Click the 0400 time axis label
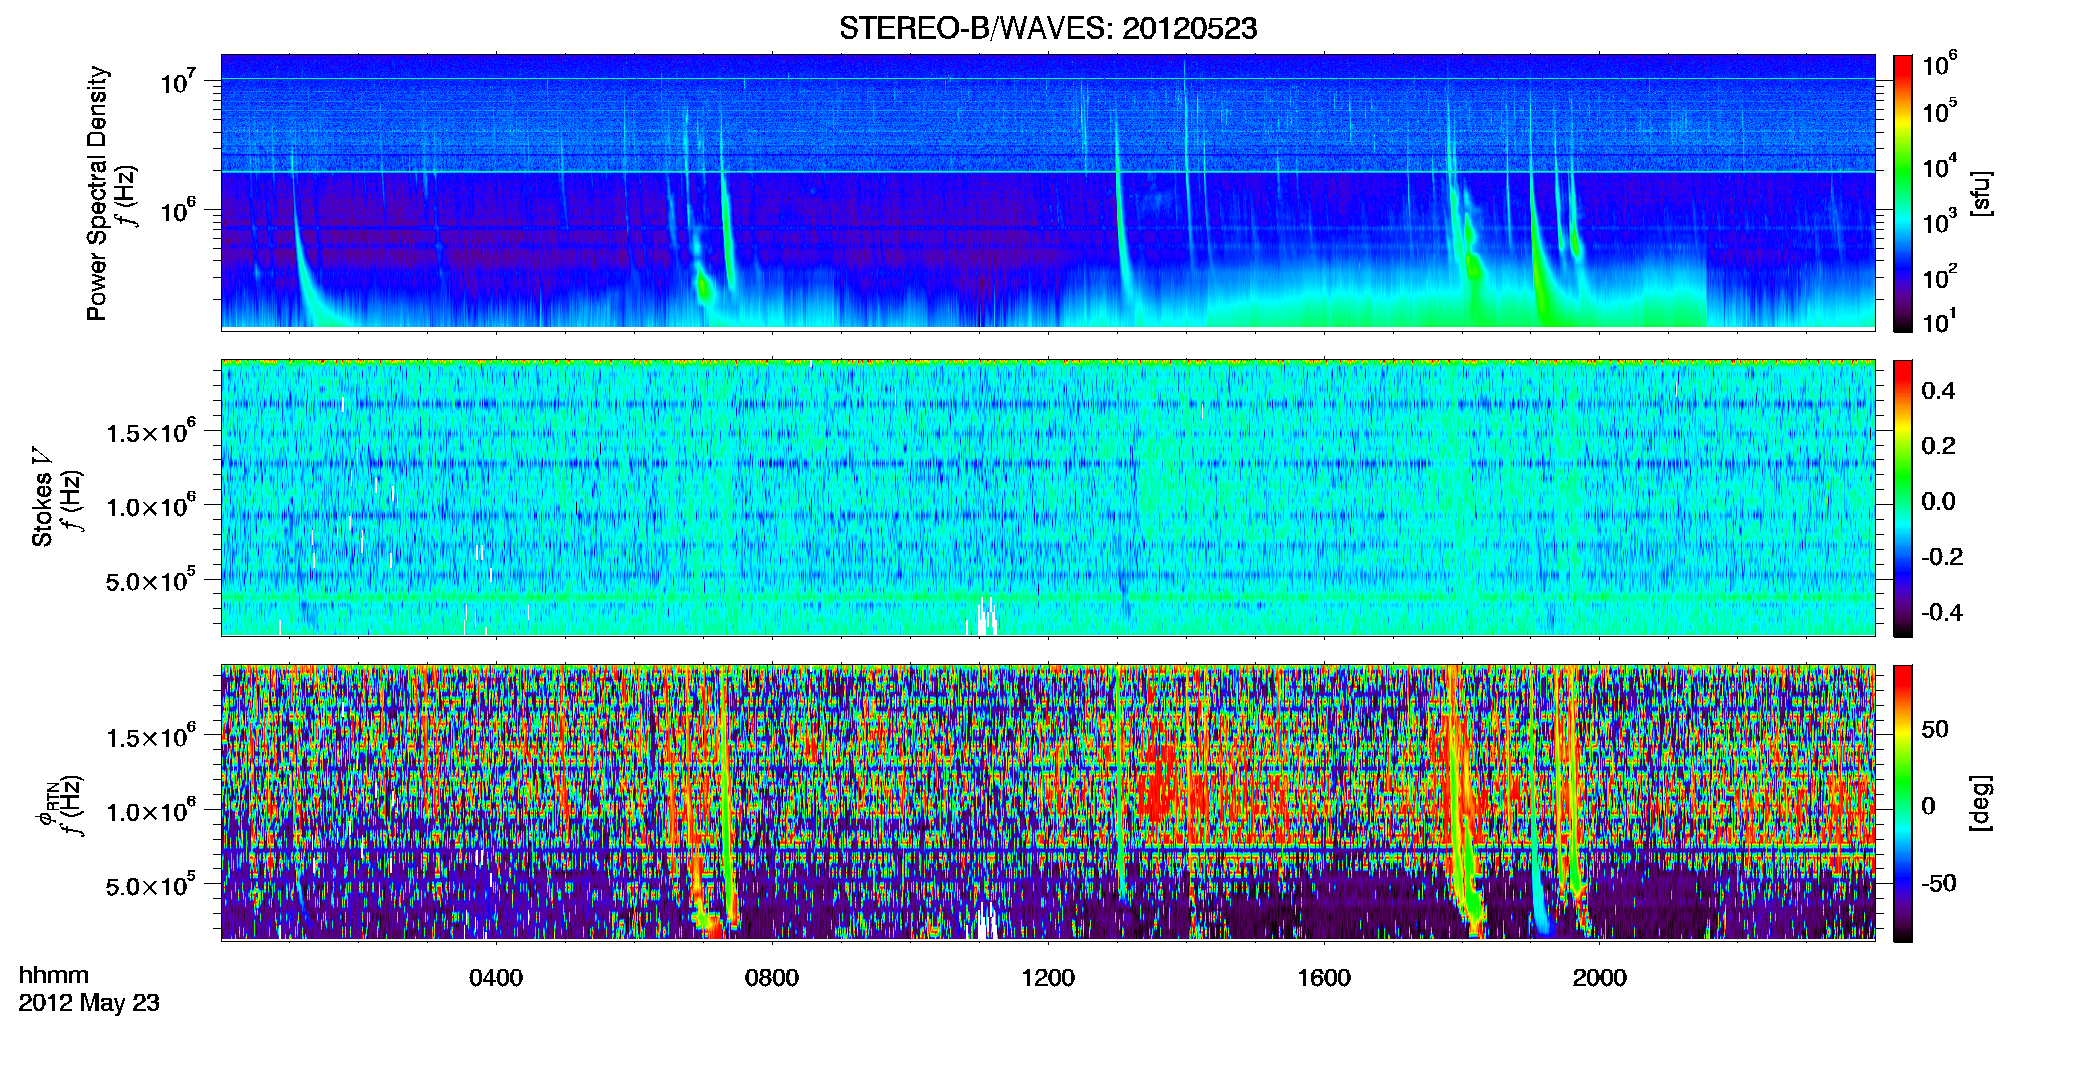This screenshot has height=1080, width=2096. pyautogui.click(x=496, y=977)
